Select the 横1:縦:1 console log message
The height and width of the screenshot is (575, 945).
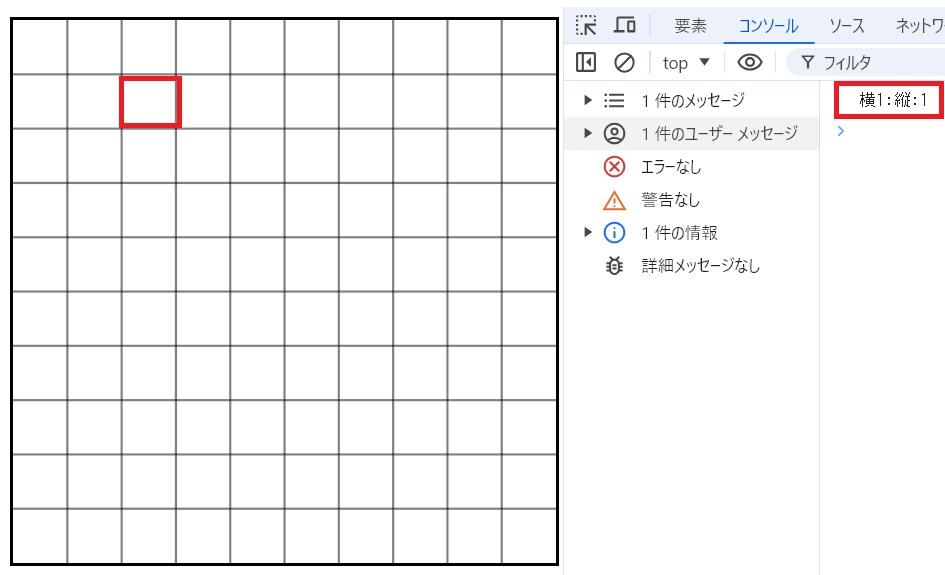893,100
